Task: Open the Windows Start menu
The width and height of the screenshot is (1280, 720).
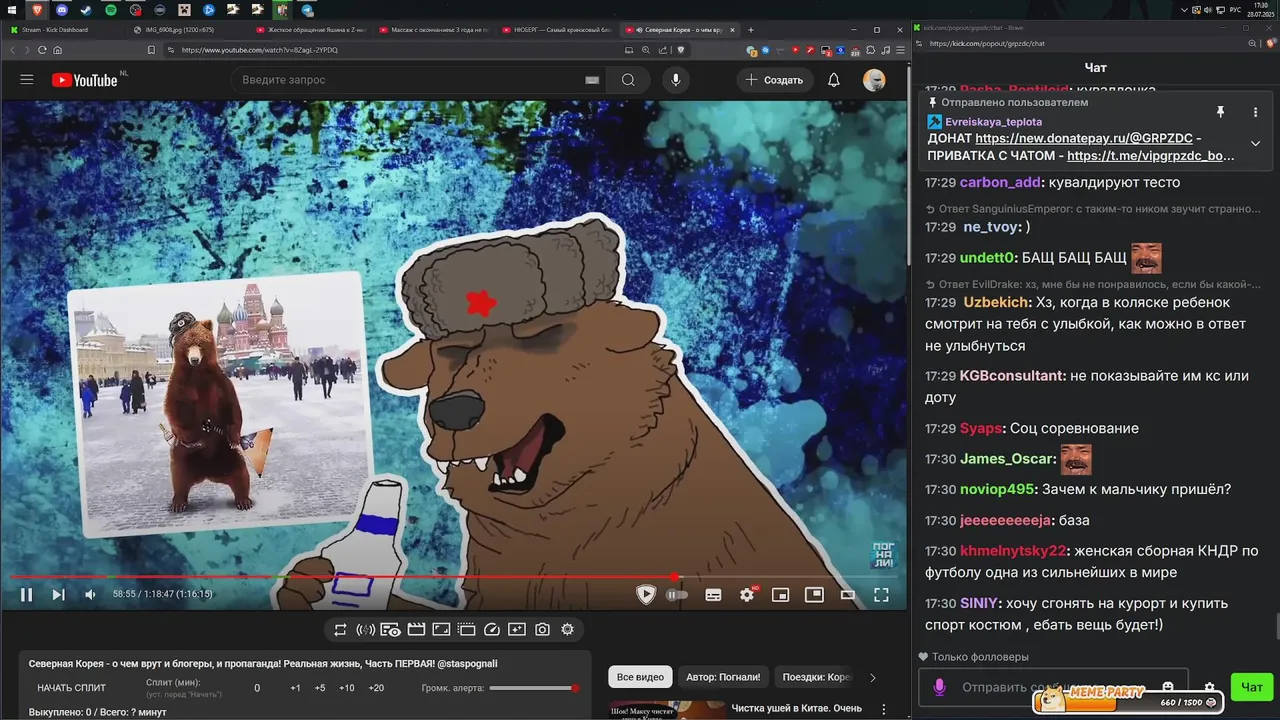Action: pyautogui.click(x=12, y=9)
